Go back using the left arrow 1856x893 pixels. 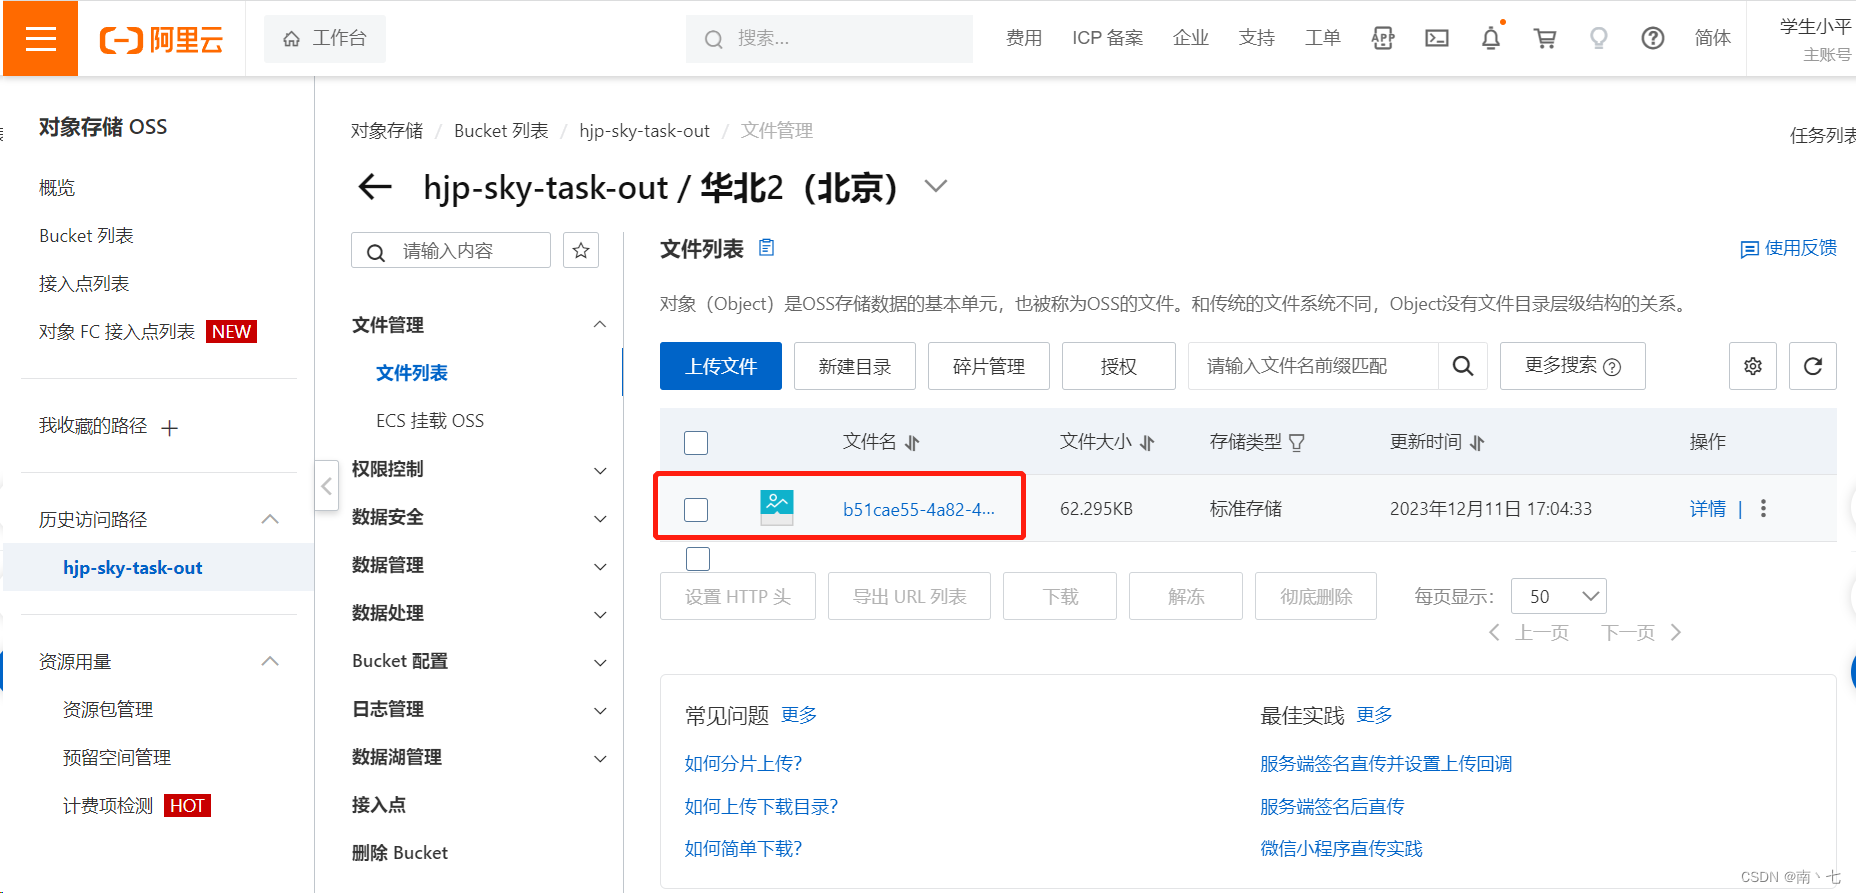pos(375,186)
